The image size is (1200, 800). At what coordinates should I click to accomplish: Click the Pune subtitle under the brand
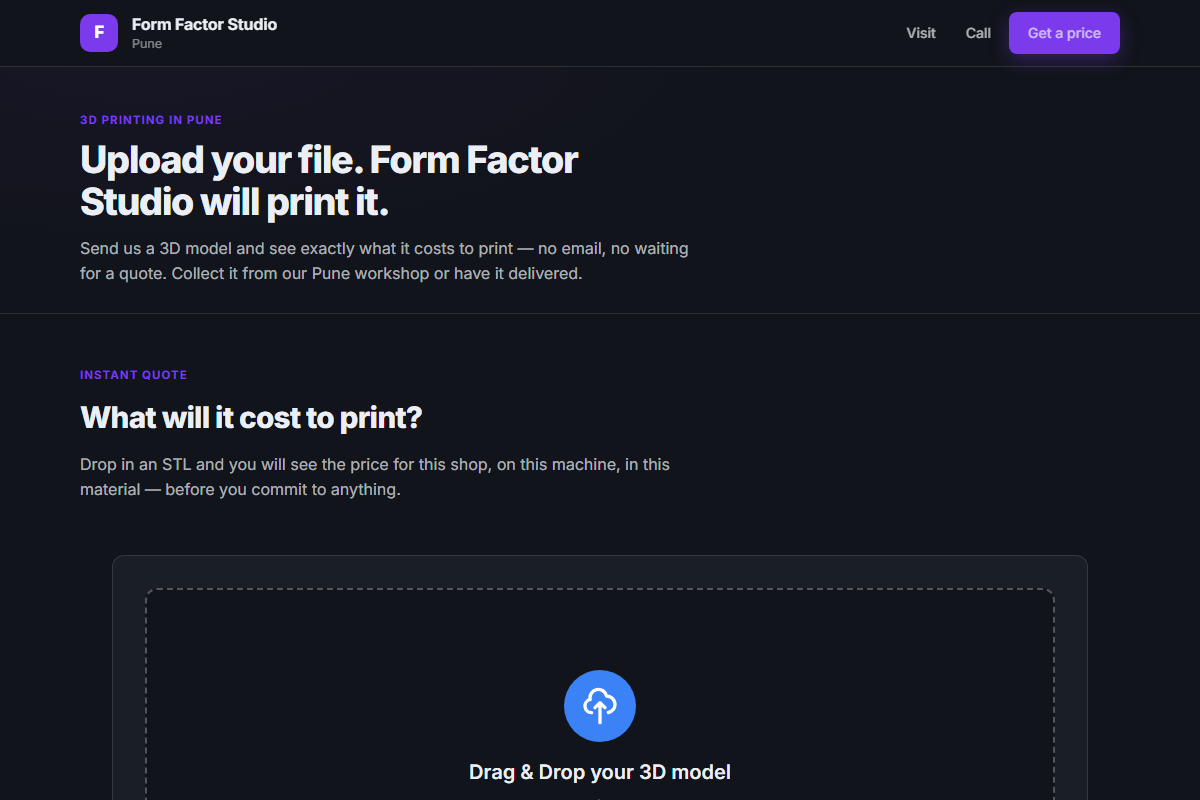tap(147, 44)
